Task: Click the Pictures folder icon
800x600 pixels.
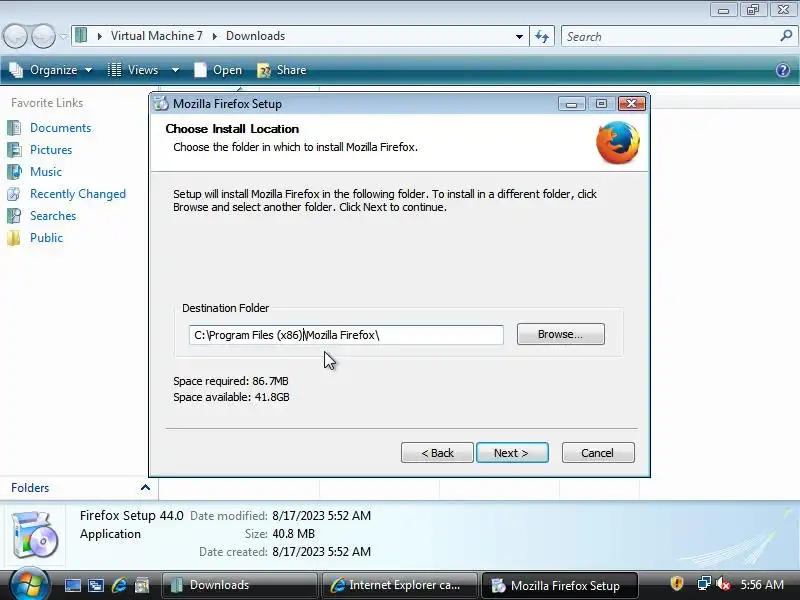Action: click(x=14, y=149)
